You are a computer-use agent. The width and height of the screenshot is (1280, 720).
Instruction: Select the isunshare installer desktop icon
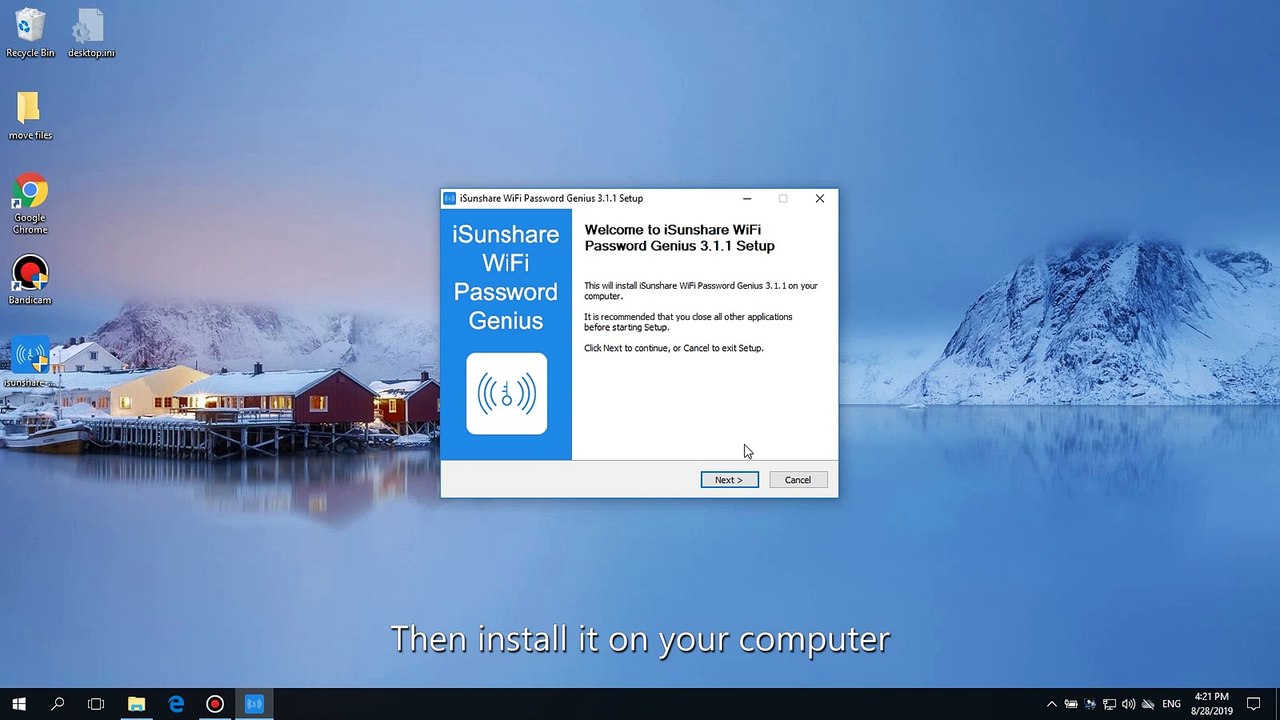[x=30, y=362]
